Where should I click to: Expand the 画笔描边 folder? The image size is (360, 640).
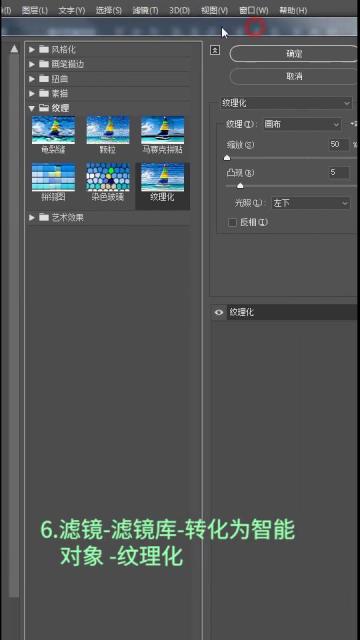(x=32, y=64)
